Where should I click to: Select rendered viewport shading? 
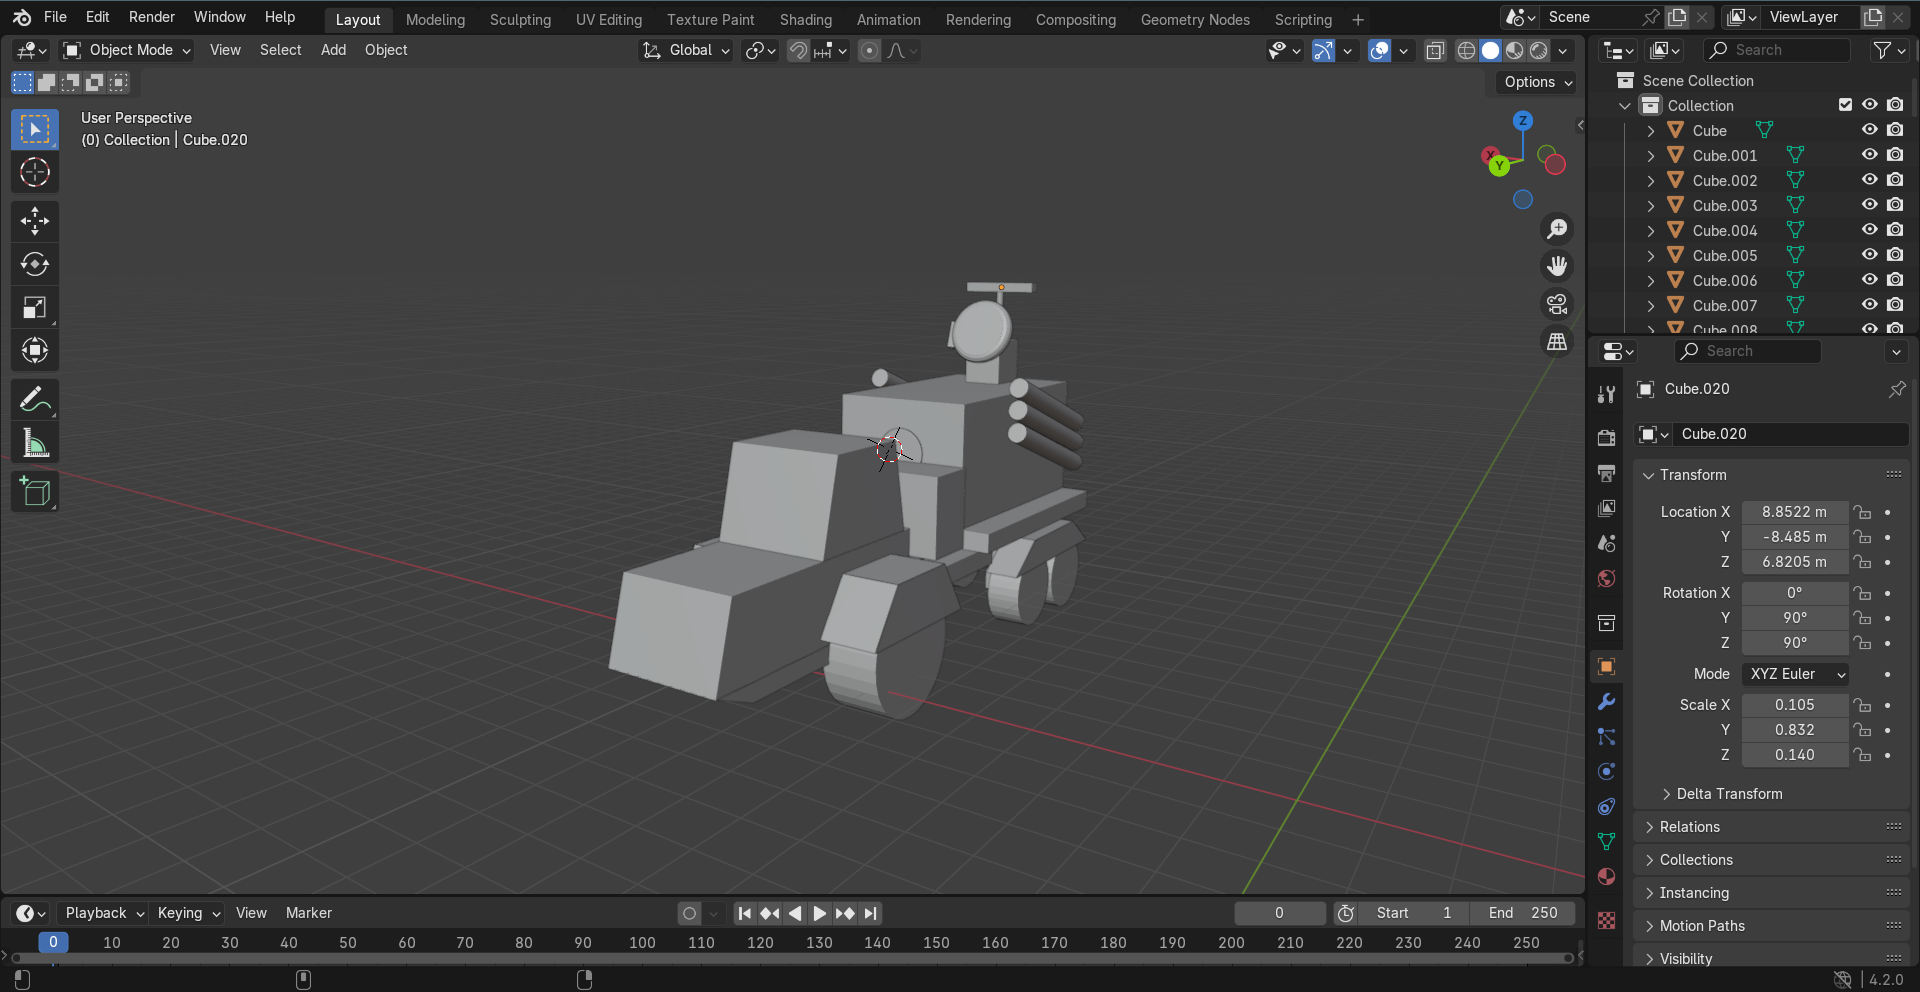coord(1539,50)
